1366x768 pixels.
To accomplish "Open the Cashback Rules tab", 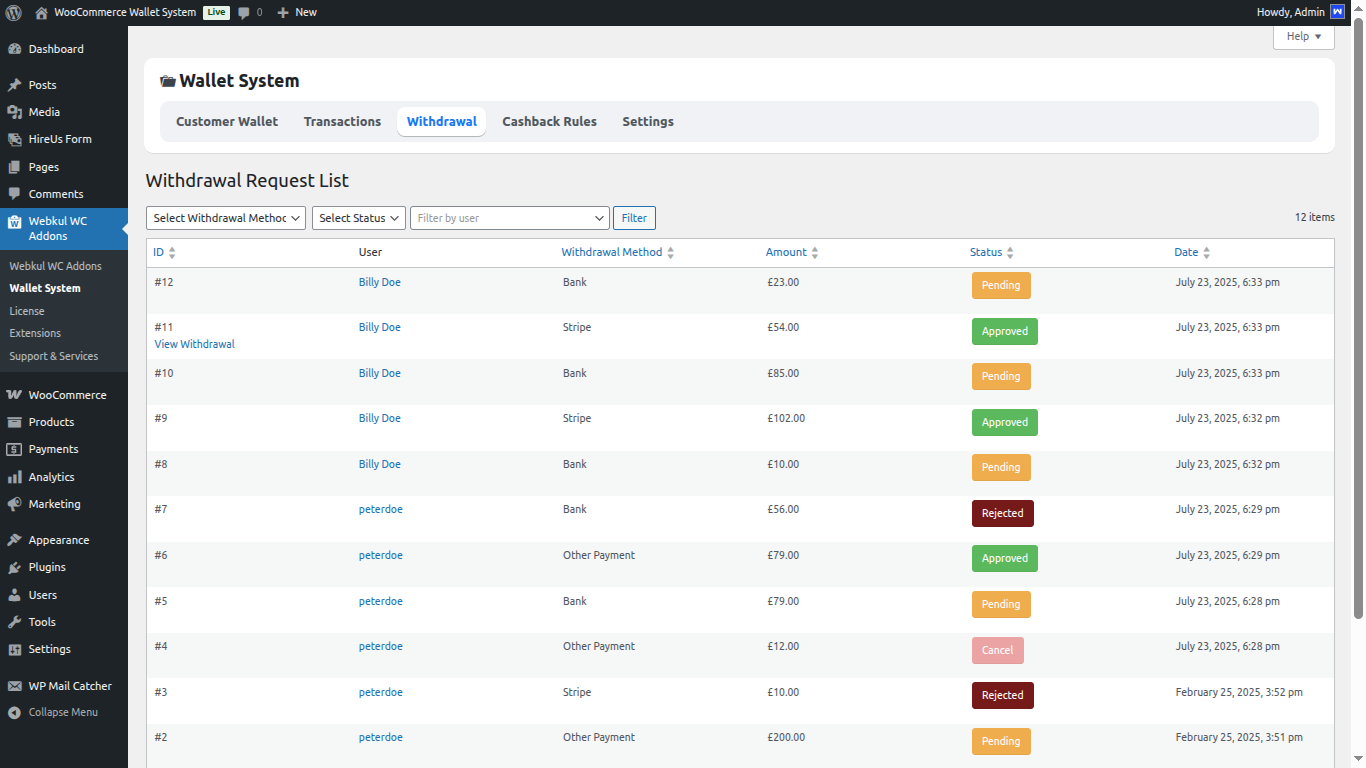I will [549, 121].
